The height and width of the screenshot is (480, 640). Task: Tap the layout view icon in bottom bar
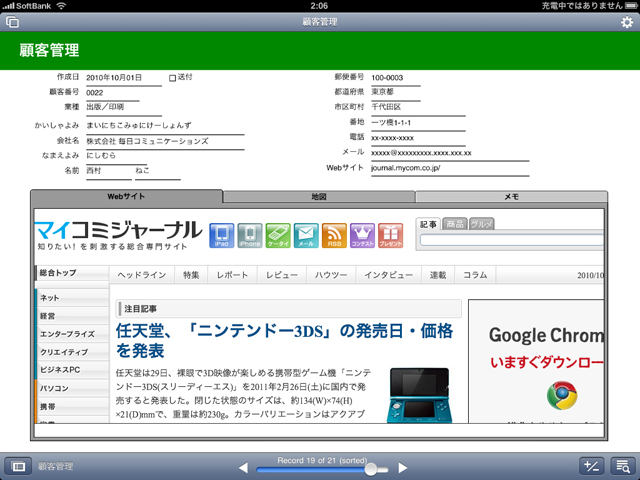18,466
